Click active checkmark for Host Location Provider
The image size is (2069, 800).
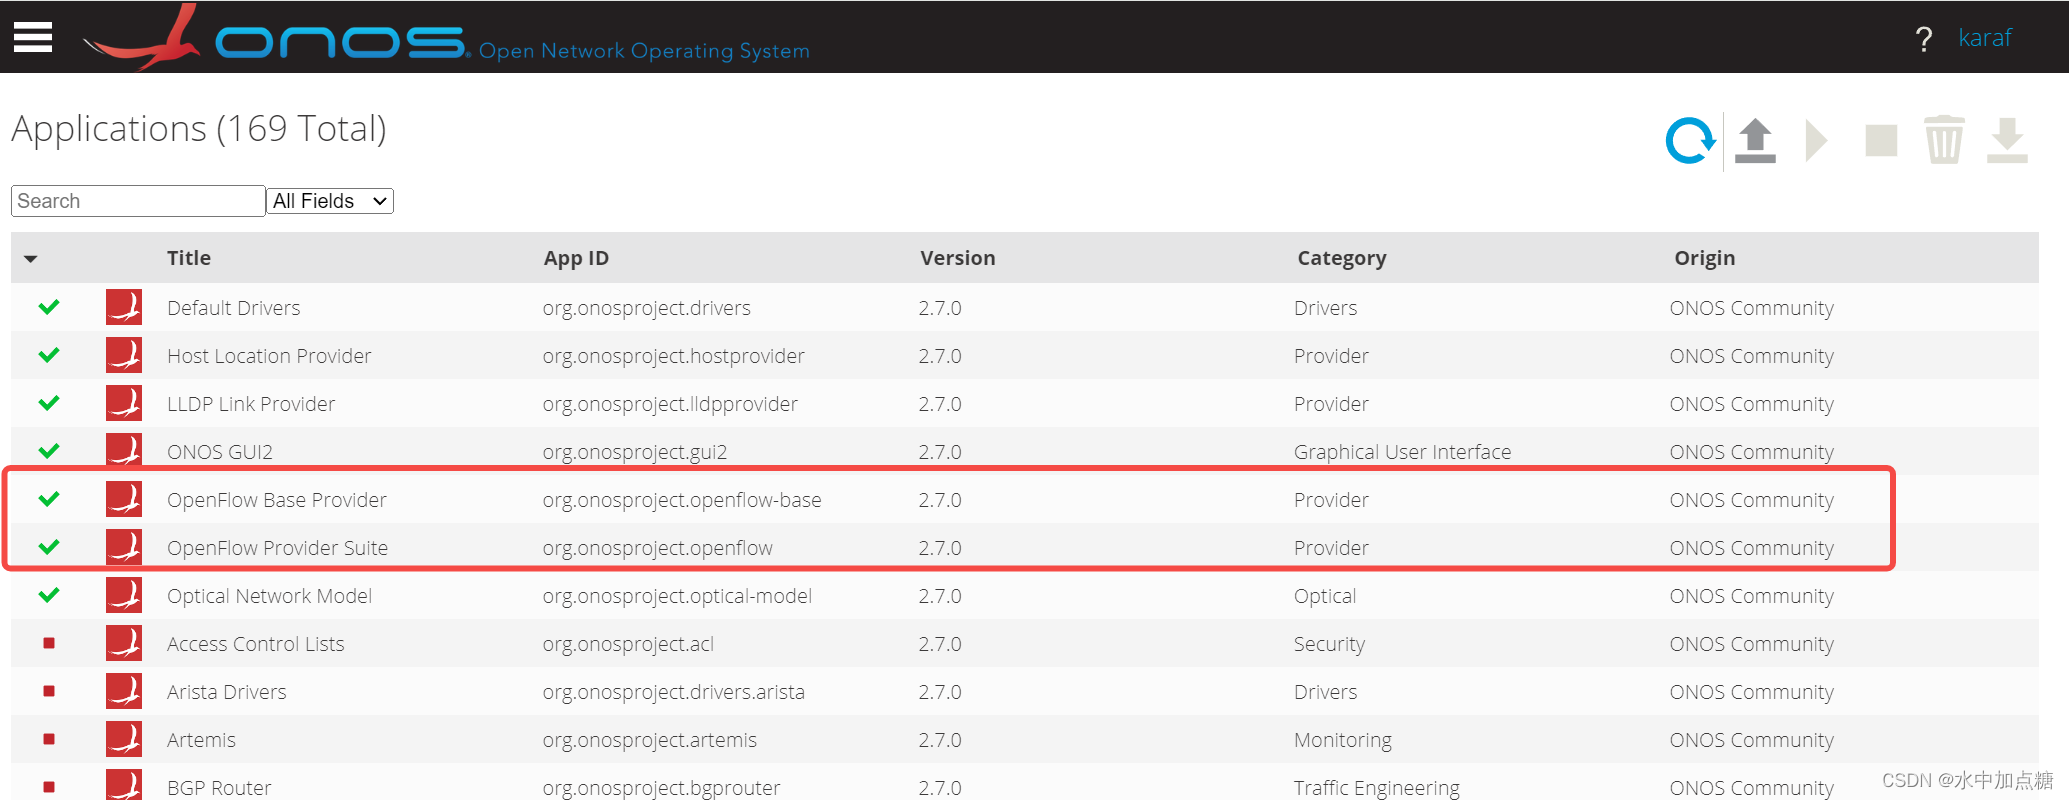(x=49, y=355)
